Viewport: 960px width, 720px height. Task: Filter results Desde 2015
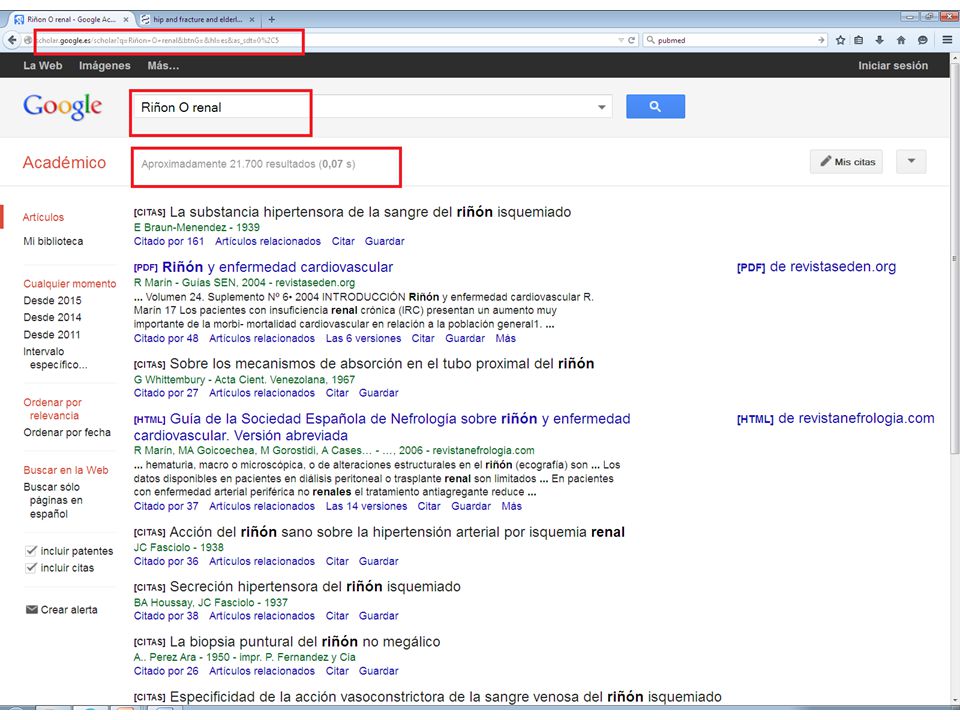pyautogui.click(x=52, y=301)
